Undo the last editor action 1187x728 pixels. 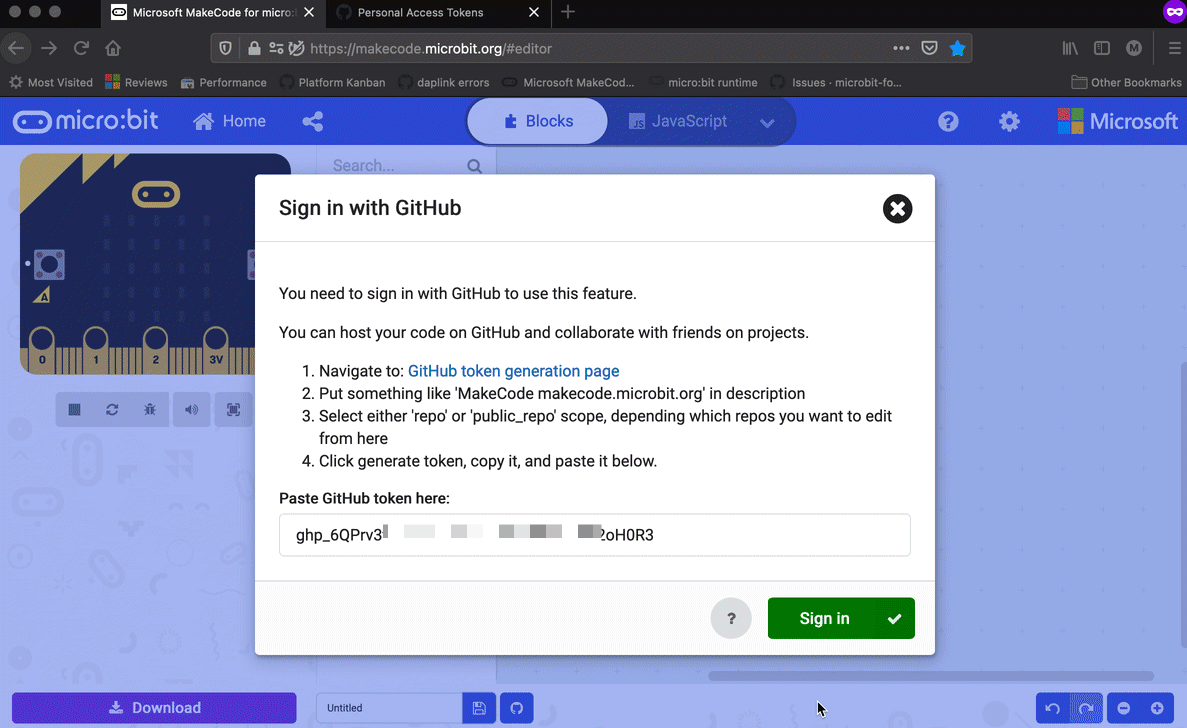1052,708
